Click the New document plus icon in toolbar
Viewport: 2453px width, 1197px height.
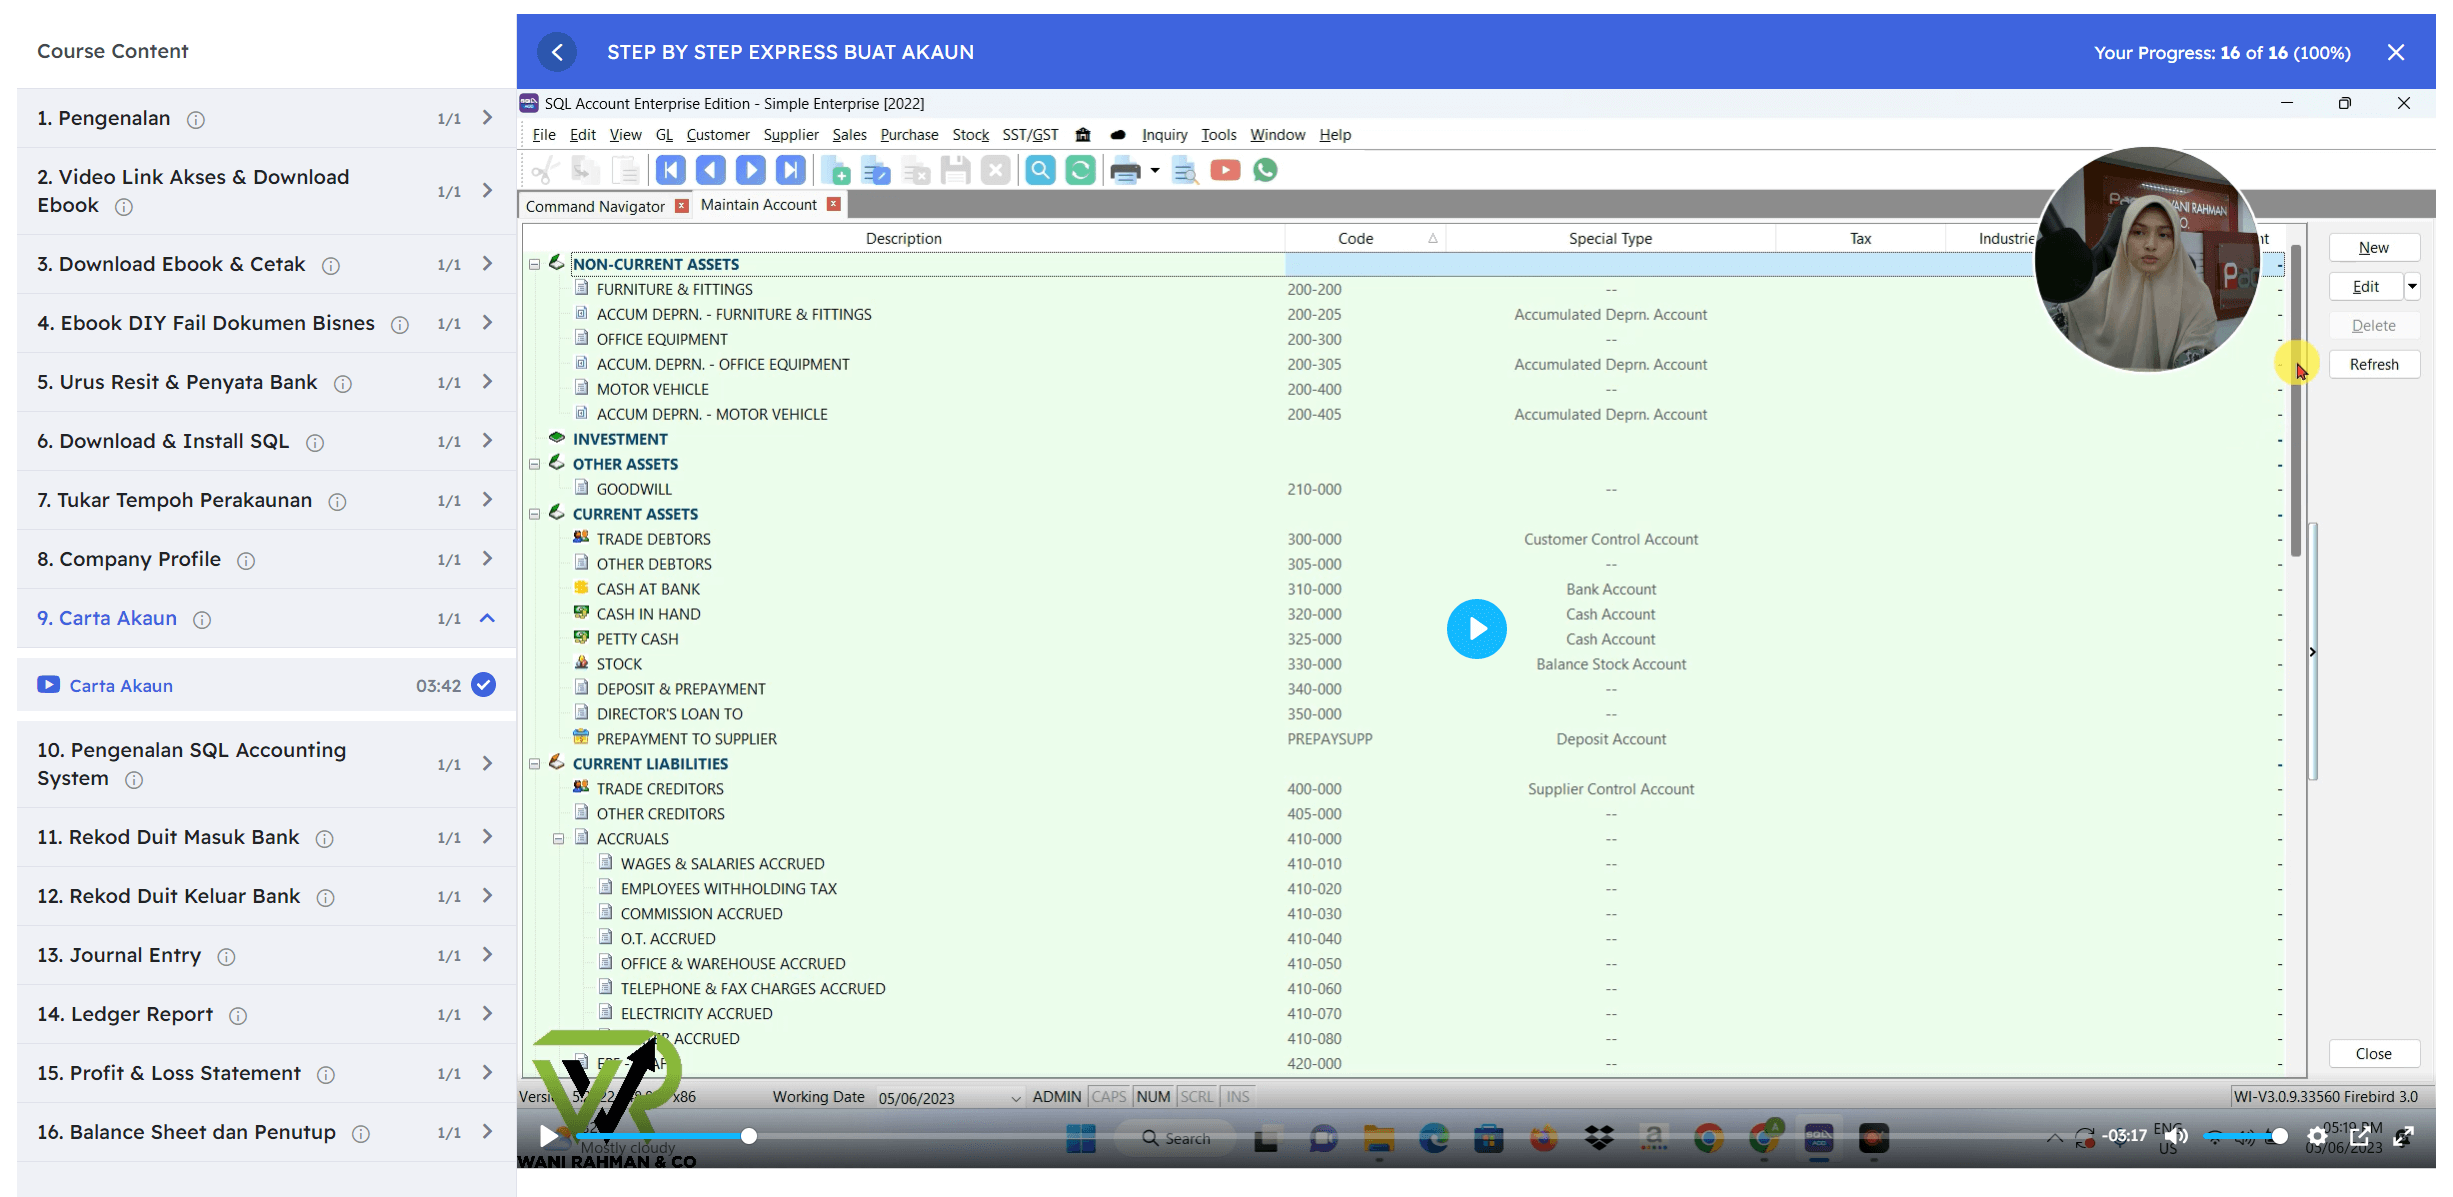click(836, 171)
